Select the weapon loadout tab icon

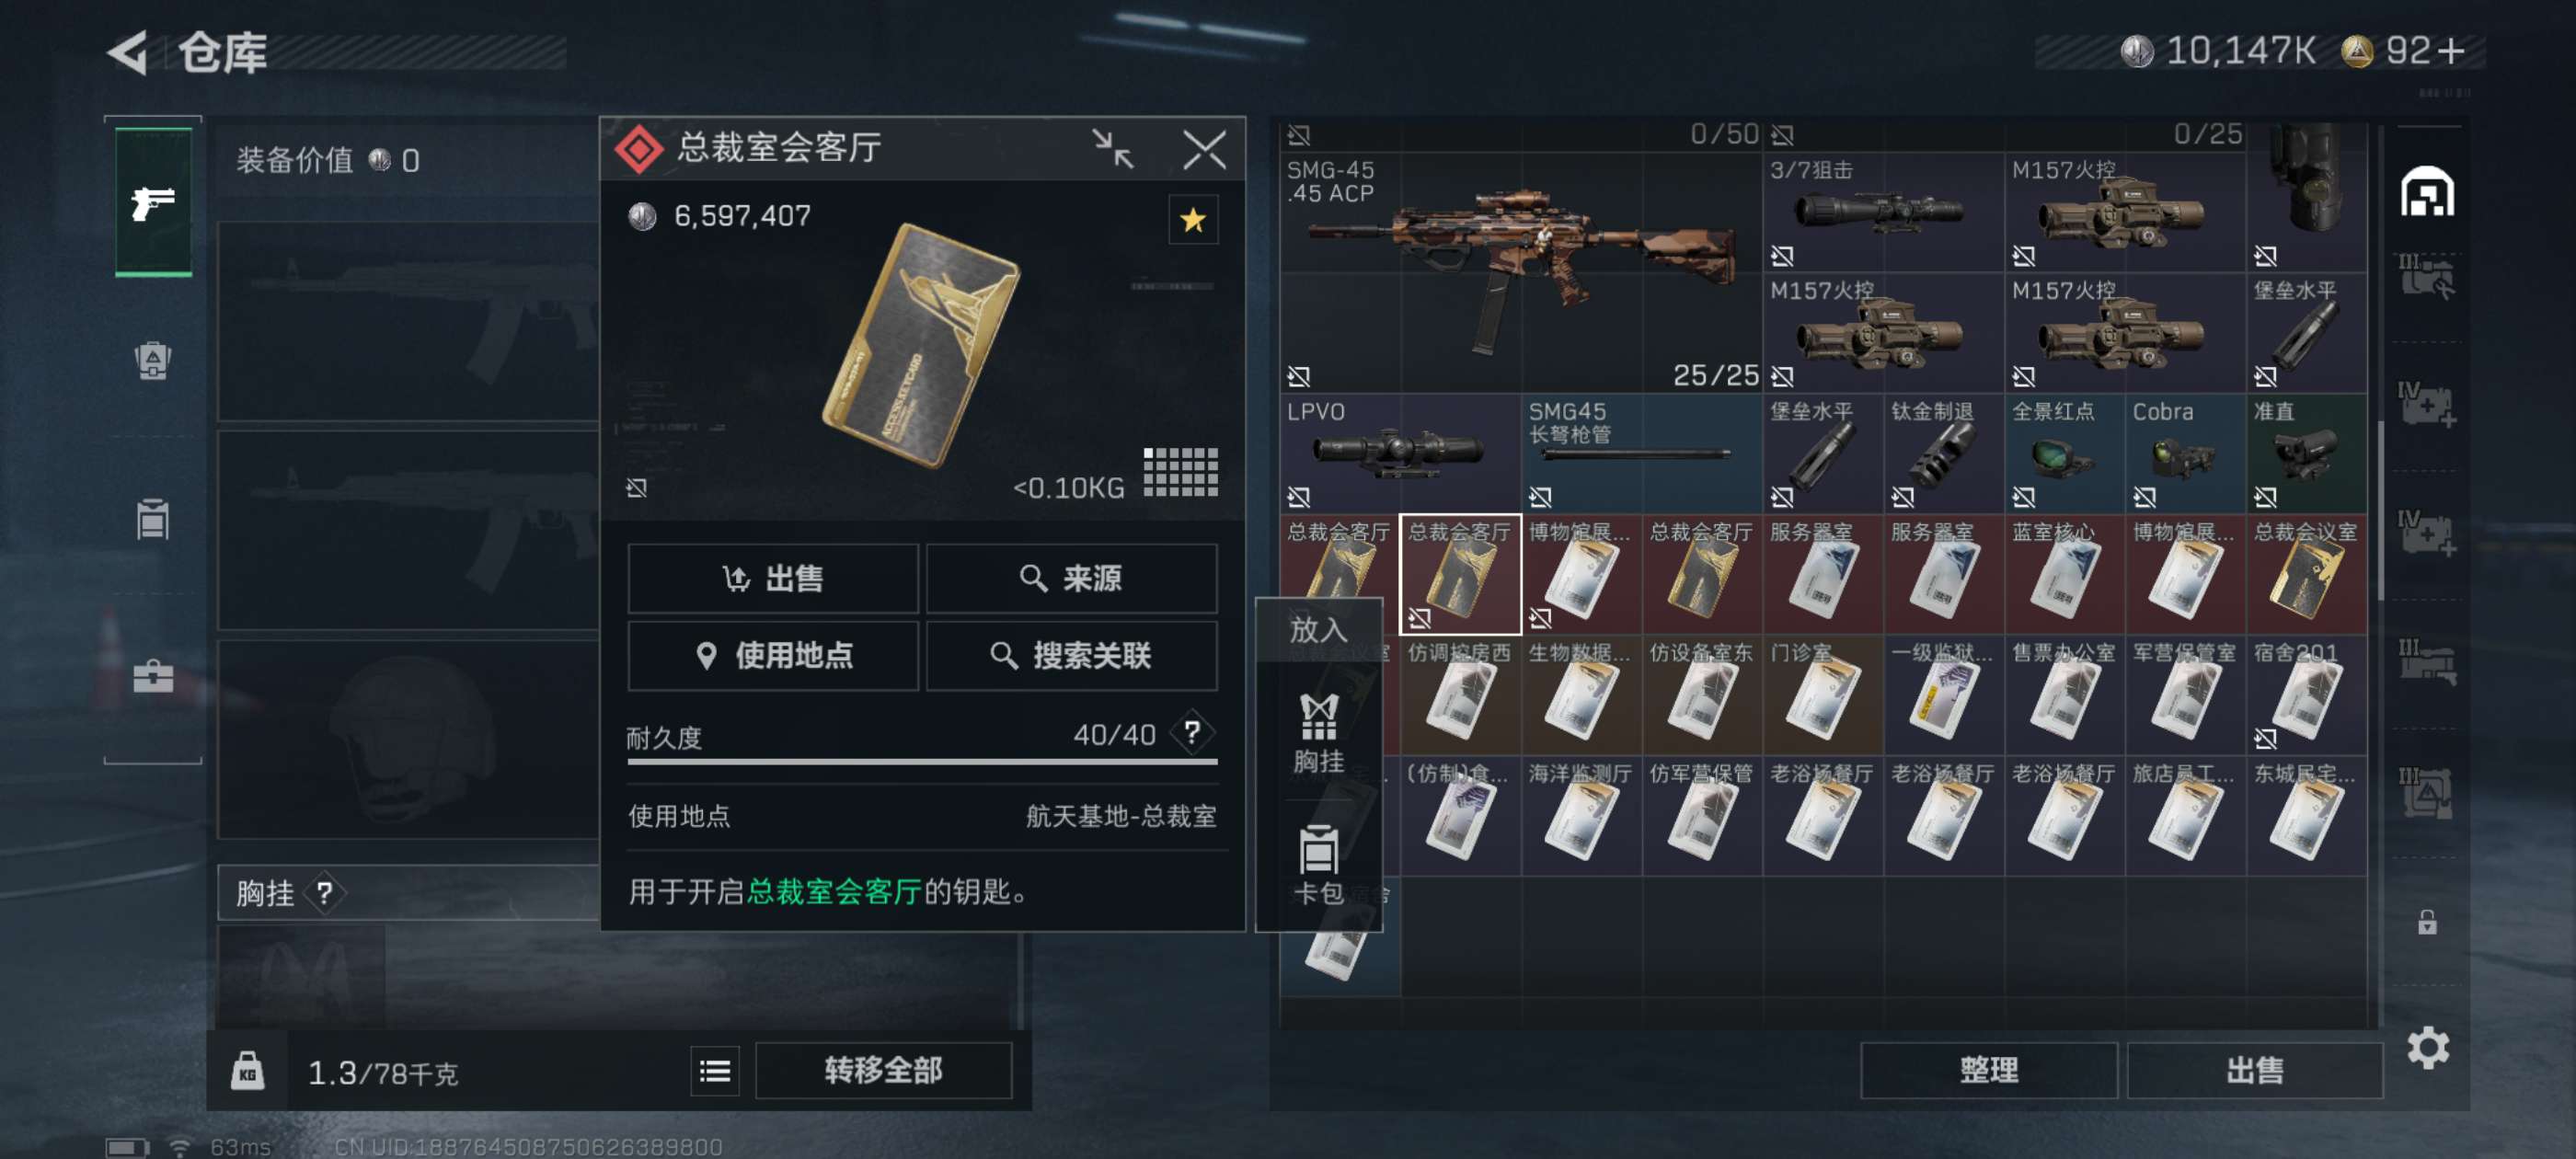153,202
